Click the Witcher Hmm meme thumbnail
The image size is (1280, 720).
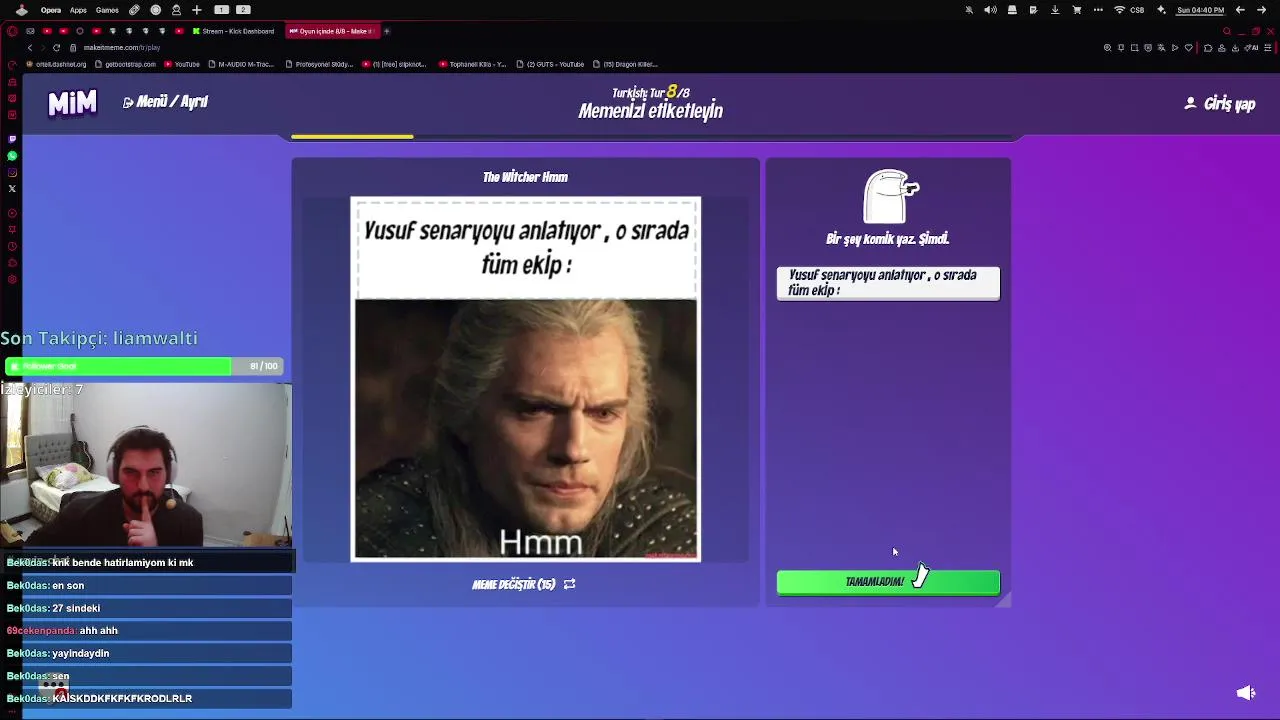point(526,379)
